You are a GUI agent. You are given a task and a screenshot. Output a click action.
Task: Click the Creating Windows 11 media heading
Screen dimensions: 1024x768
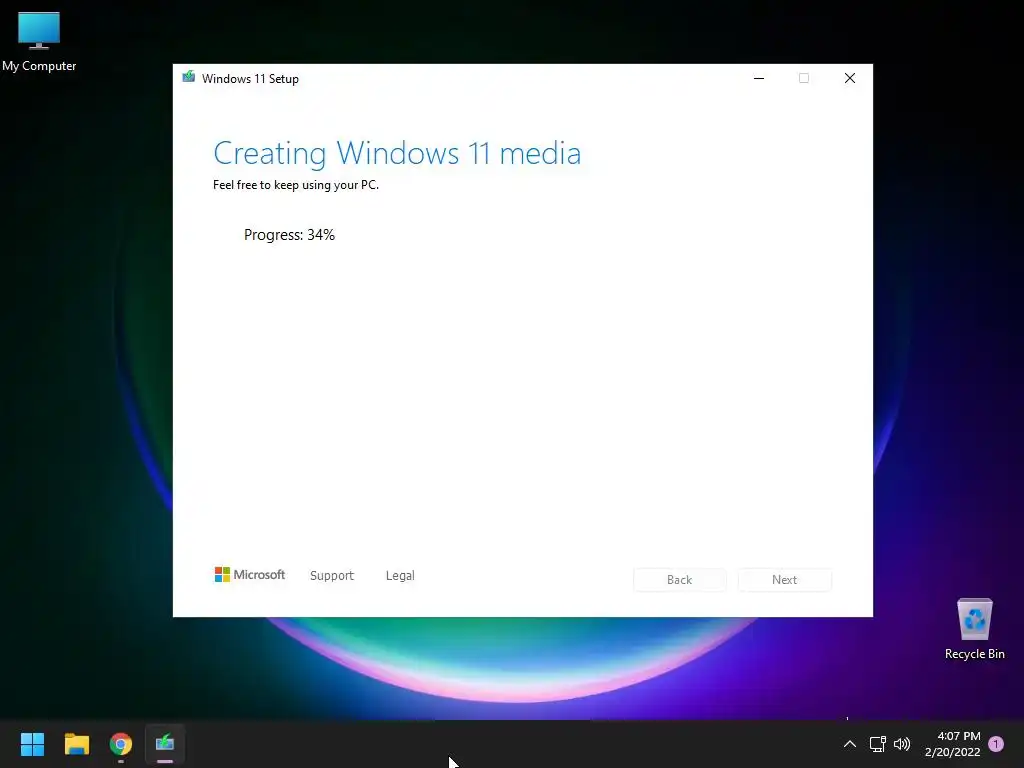pyautogui.click(x=397, y=153)
